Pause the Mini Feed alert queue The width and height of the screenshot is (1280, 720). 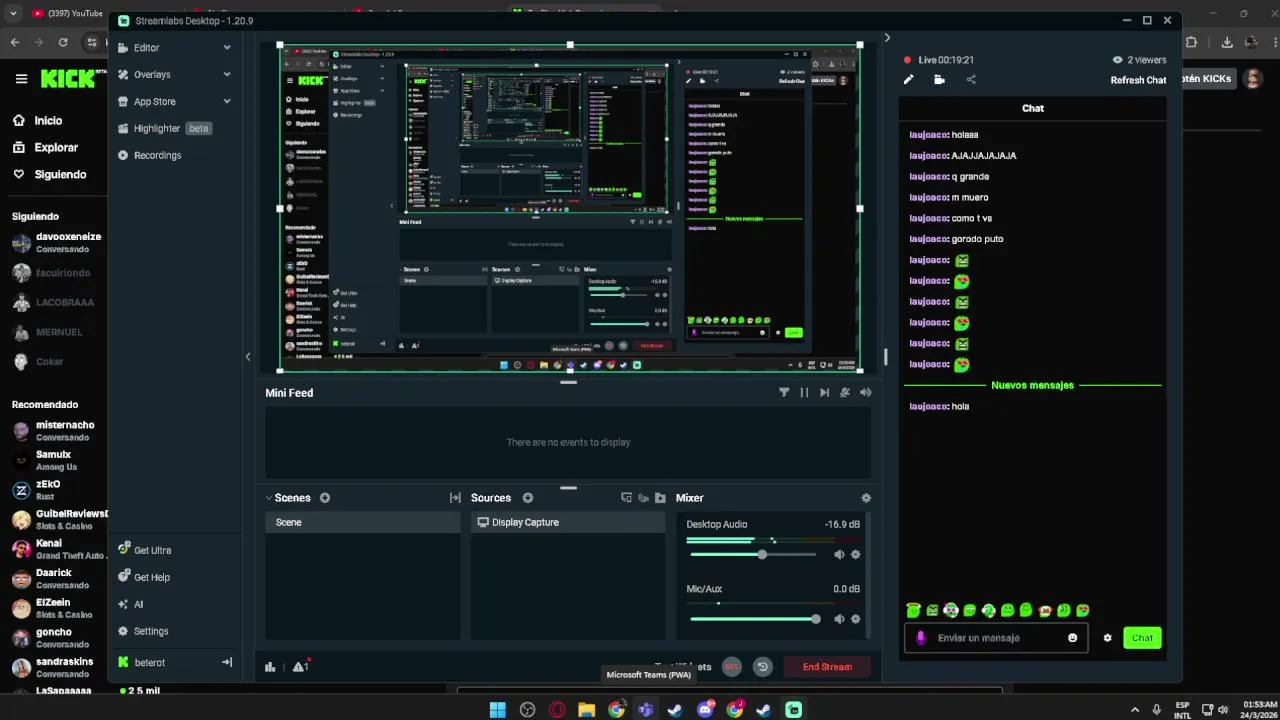pos(804,393)
